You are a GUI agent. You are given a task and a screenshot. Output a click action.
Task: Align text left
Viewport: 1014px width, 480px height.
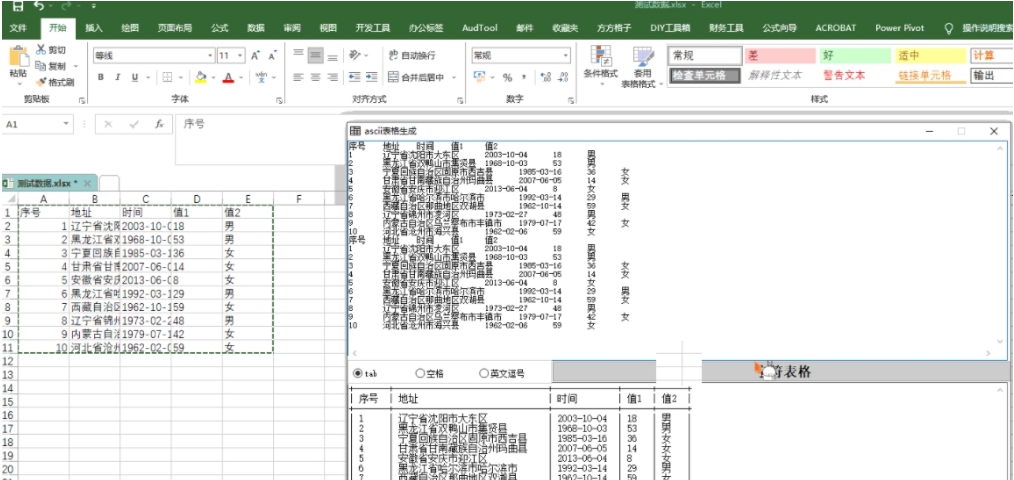point(298,77)
